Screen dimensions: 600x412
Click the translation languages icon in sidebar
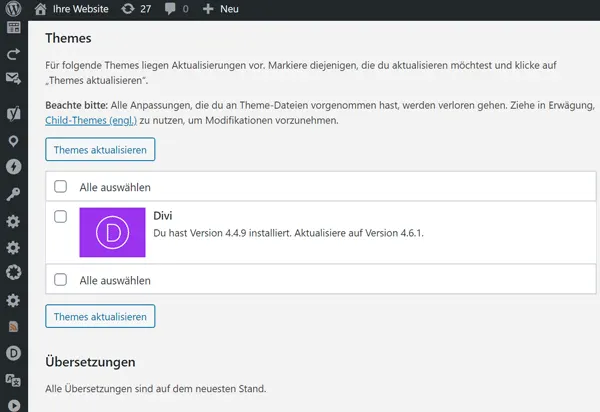[x=13, y=380]
